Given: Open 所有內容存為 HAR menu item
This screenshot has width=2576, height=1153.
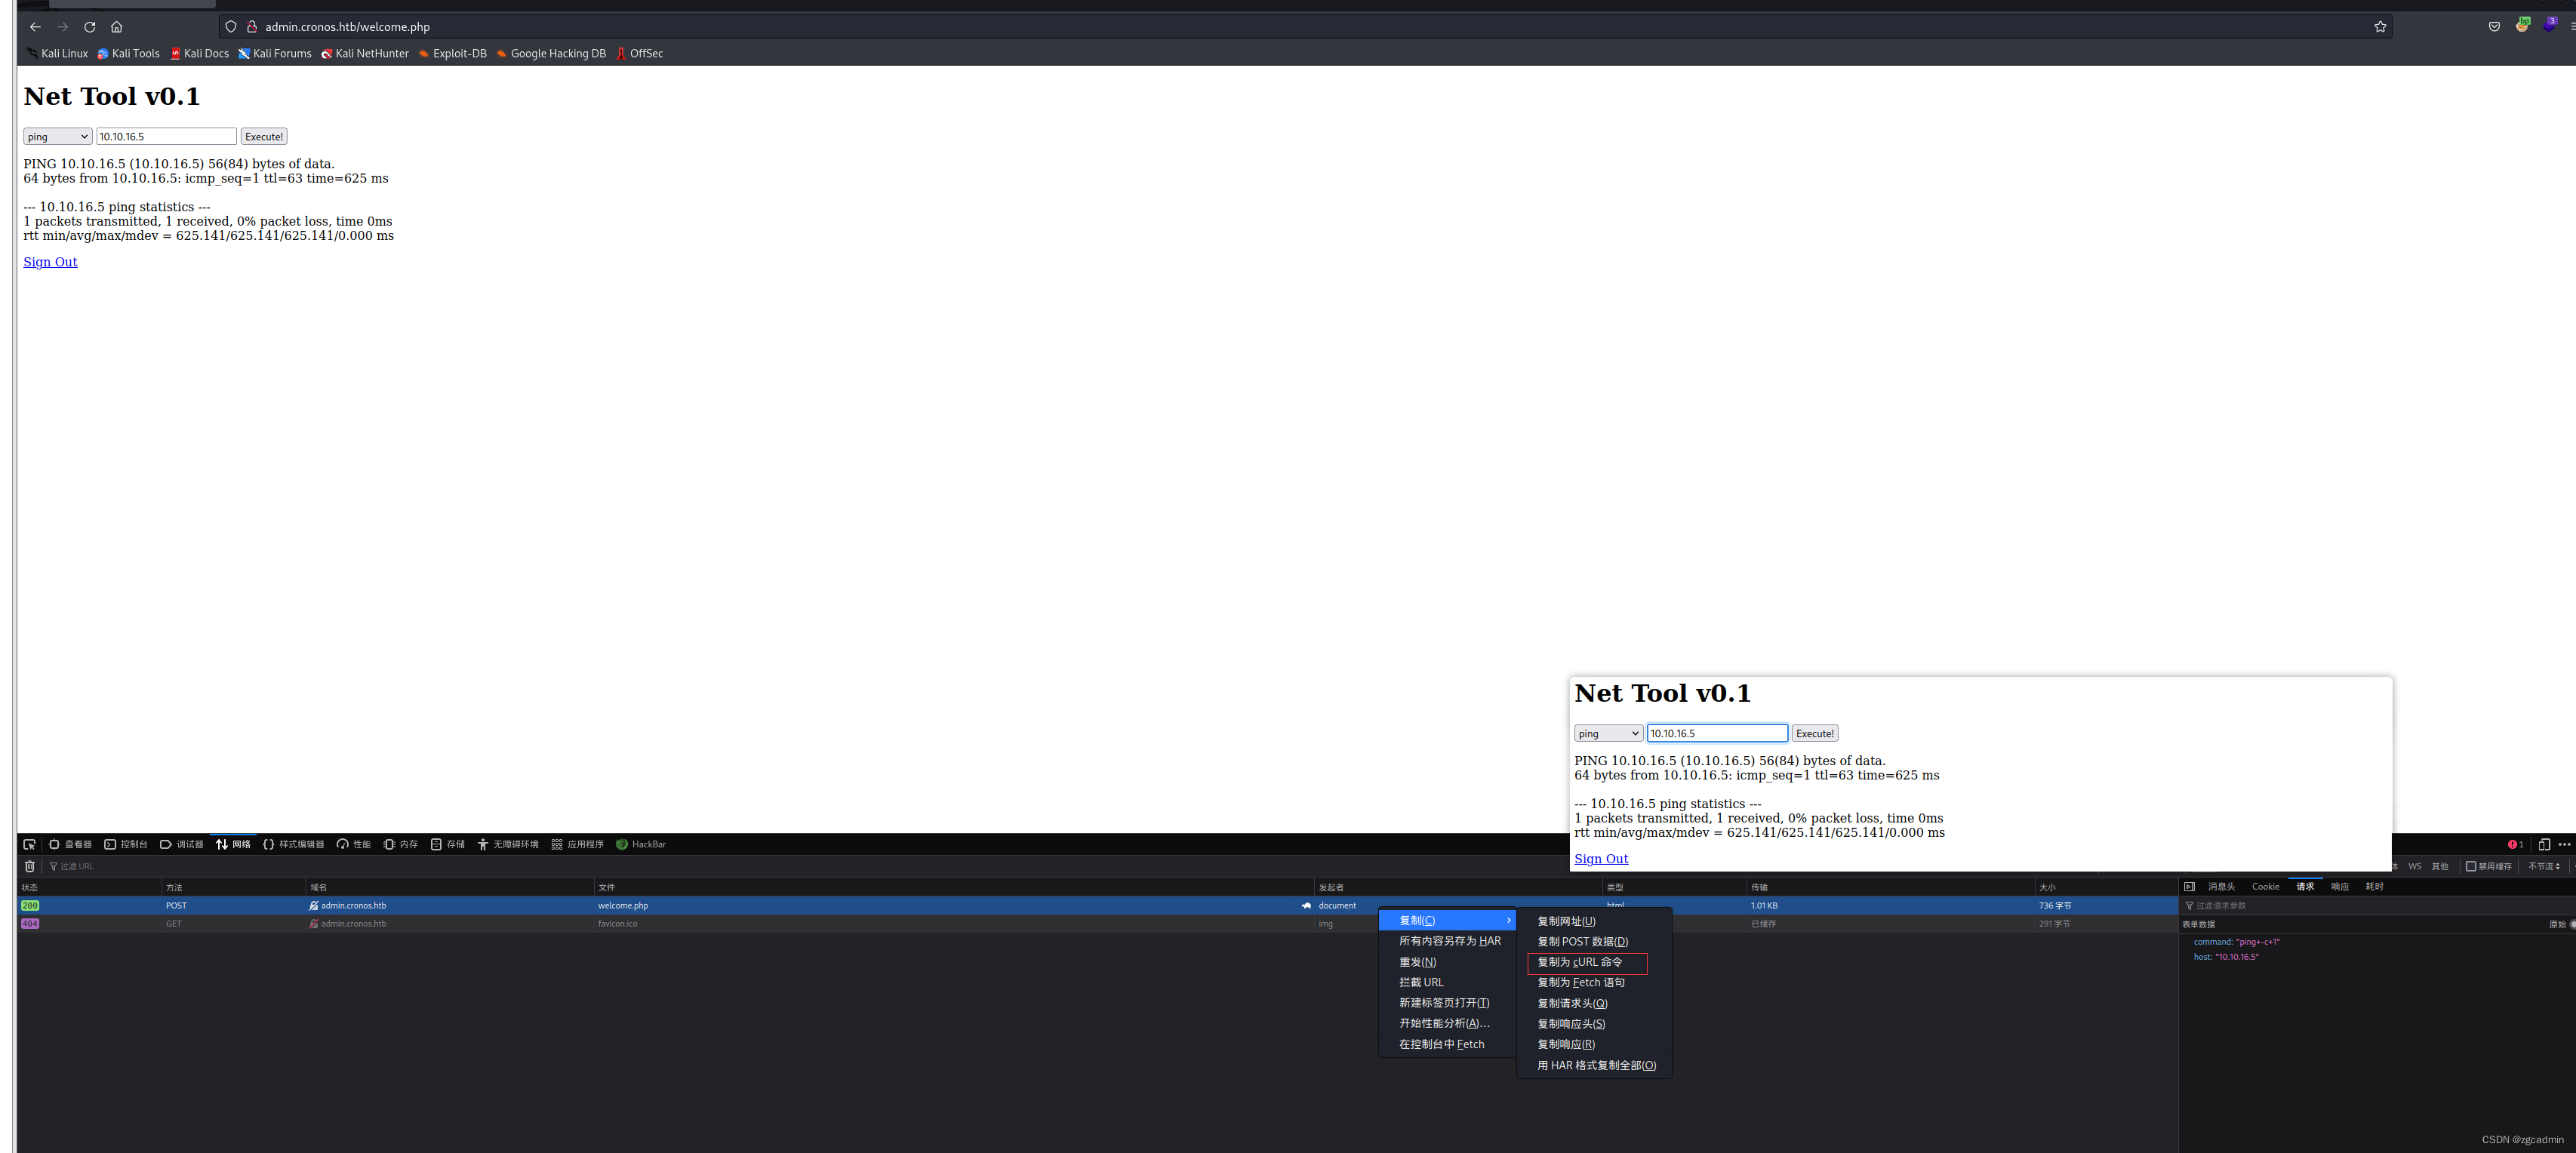Looking at the screenshot, I should pos(1444,939).
